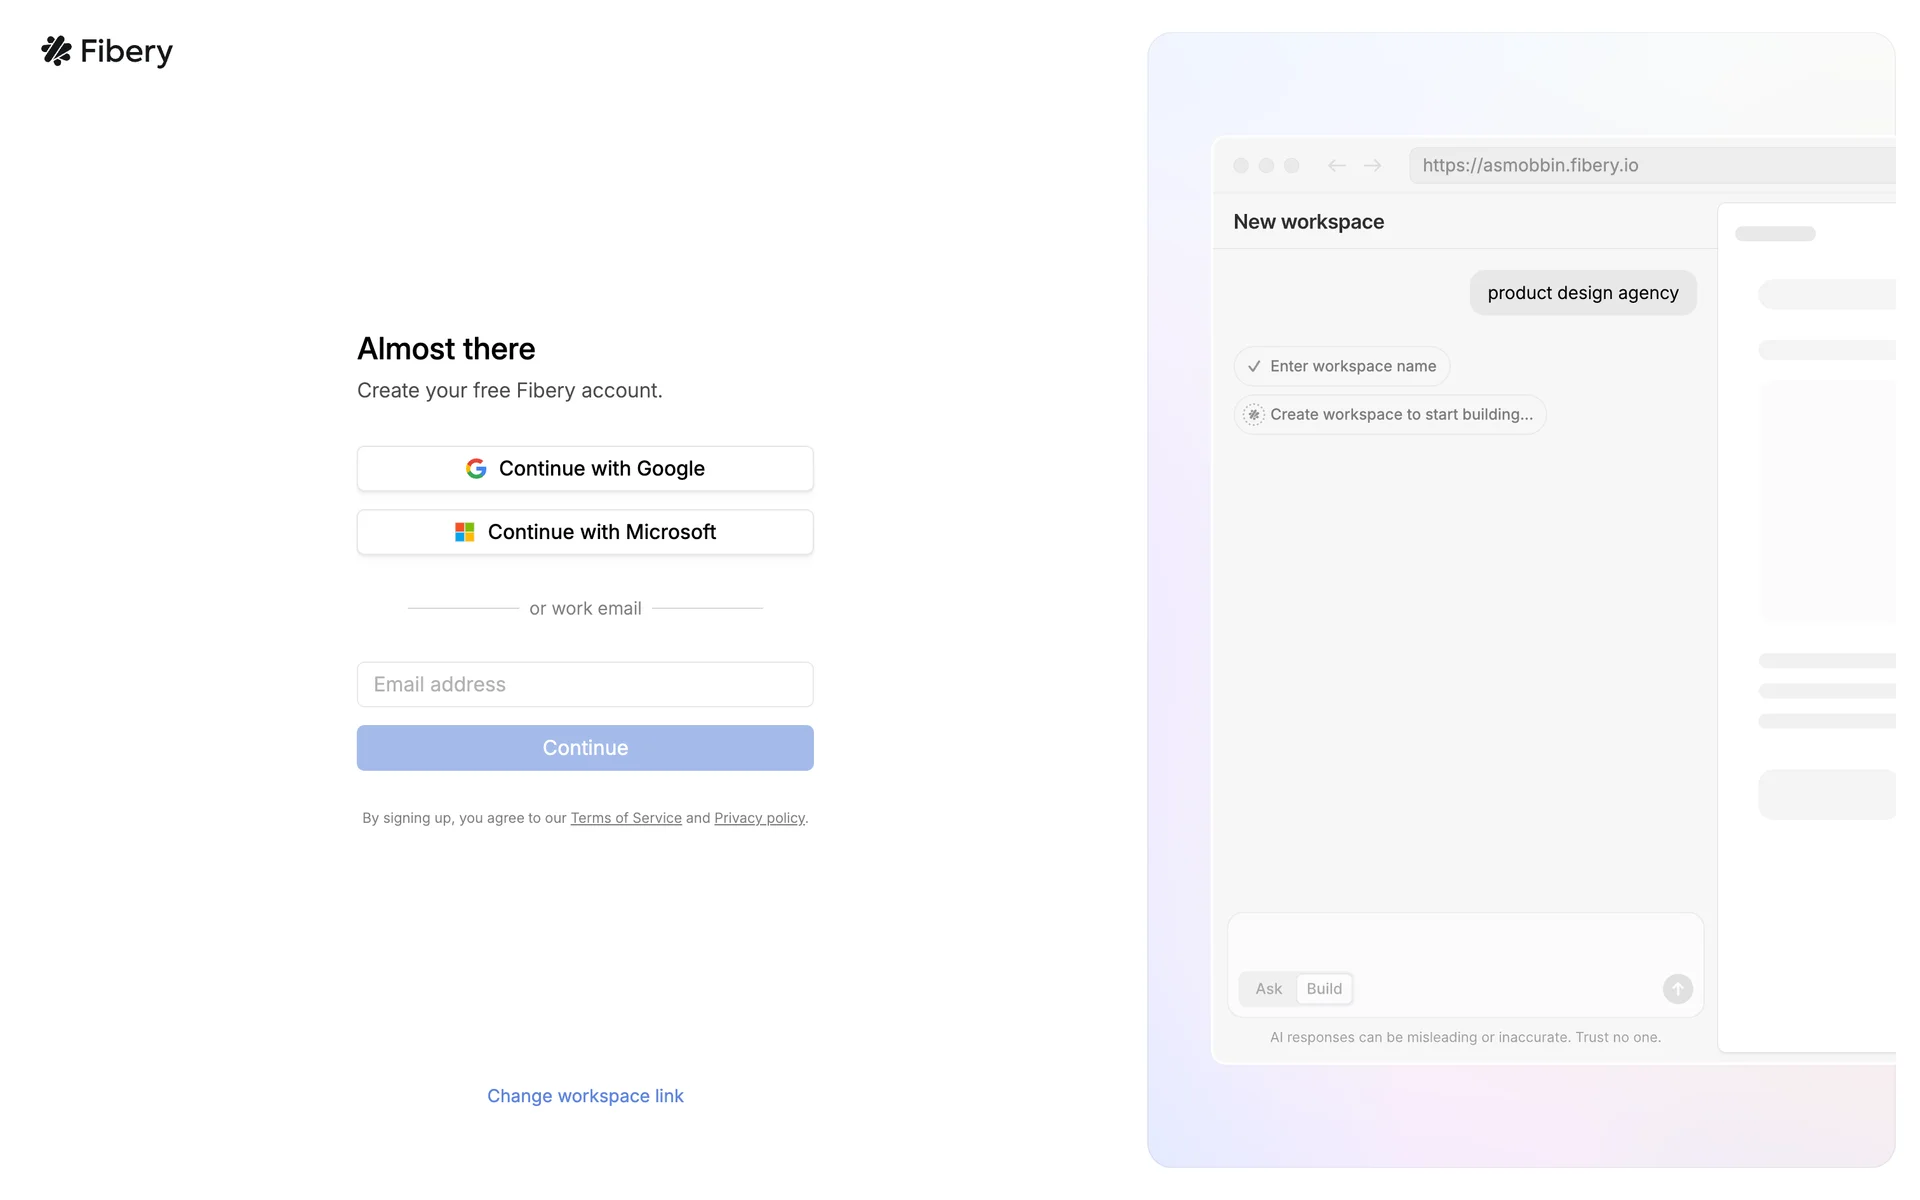Open the Terms of Service link
1920x1200 pixels.
click(x=626, y=818)
